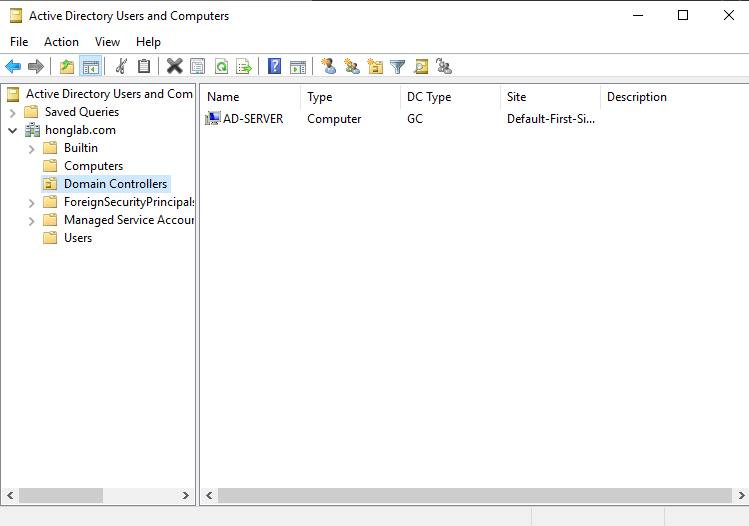Click the app icon in the title bar

[16, 16]
